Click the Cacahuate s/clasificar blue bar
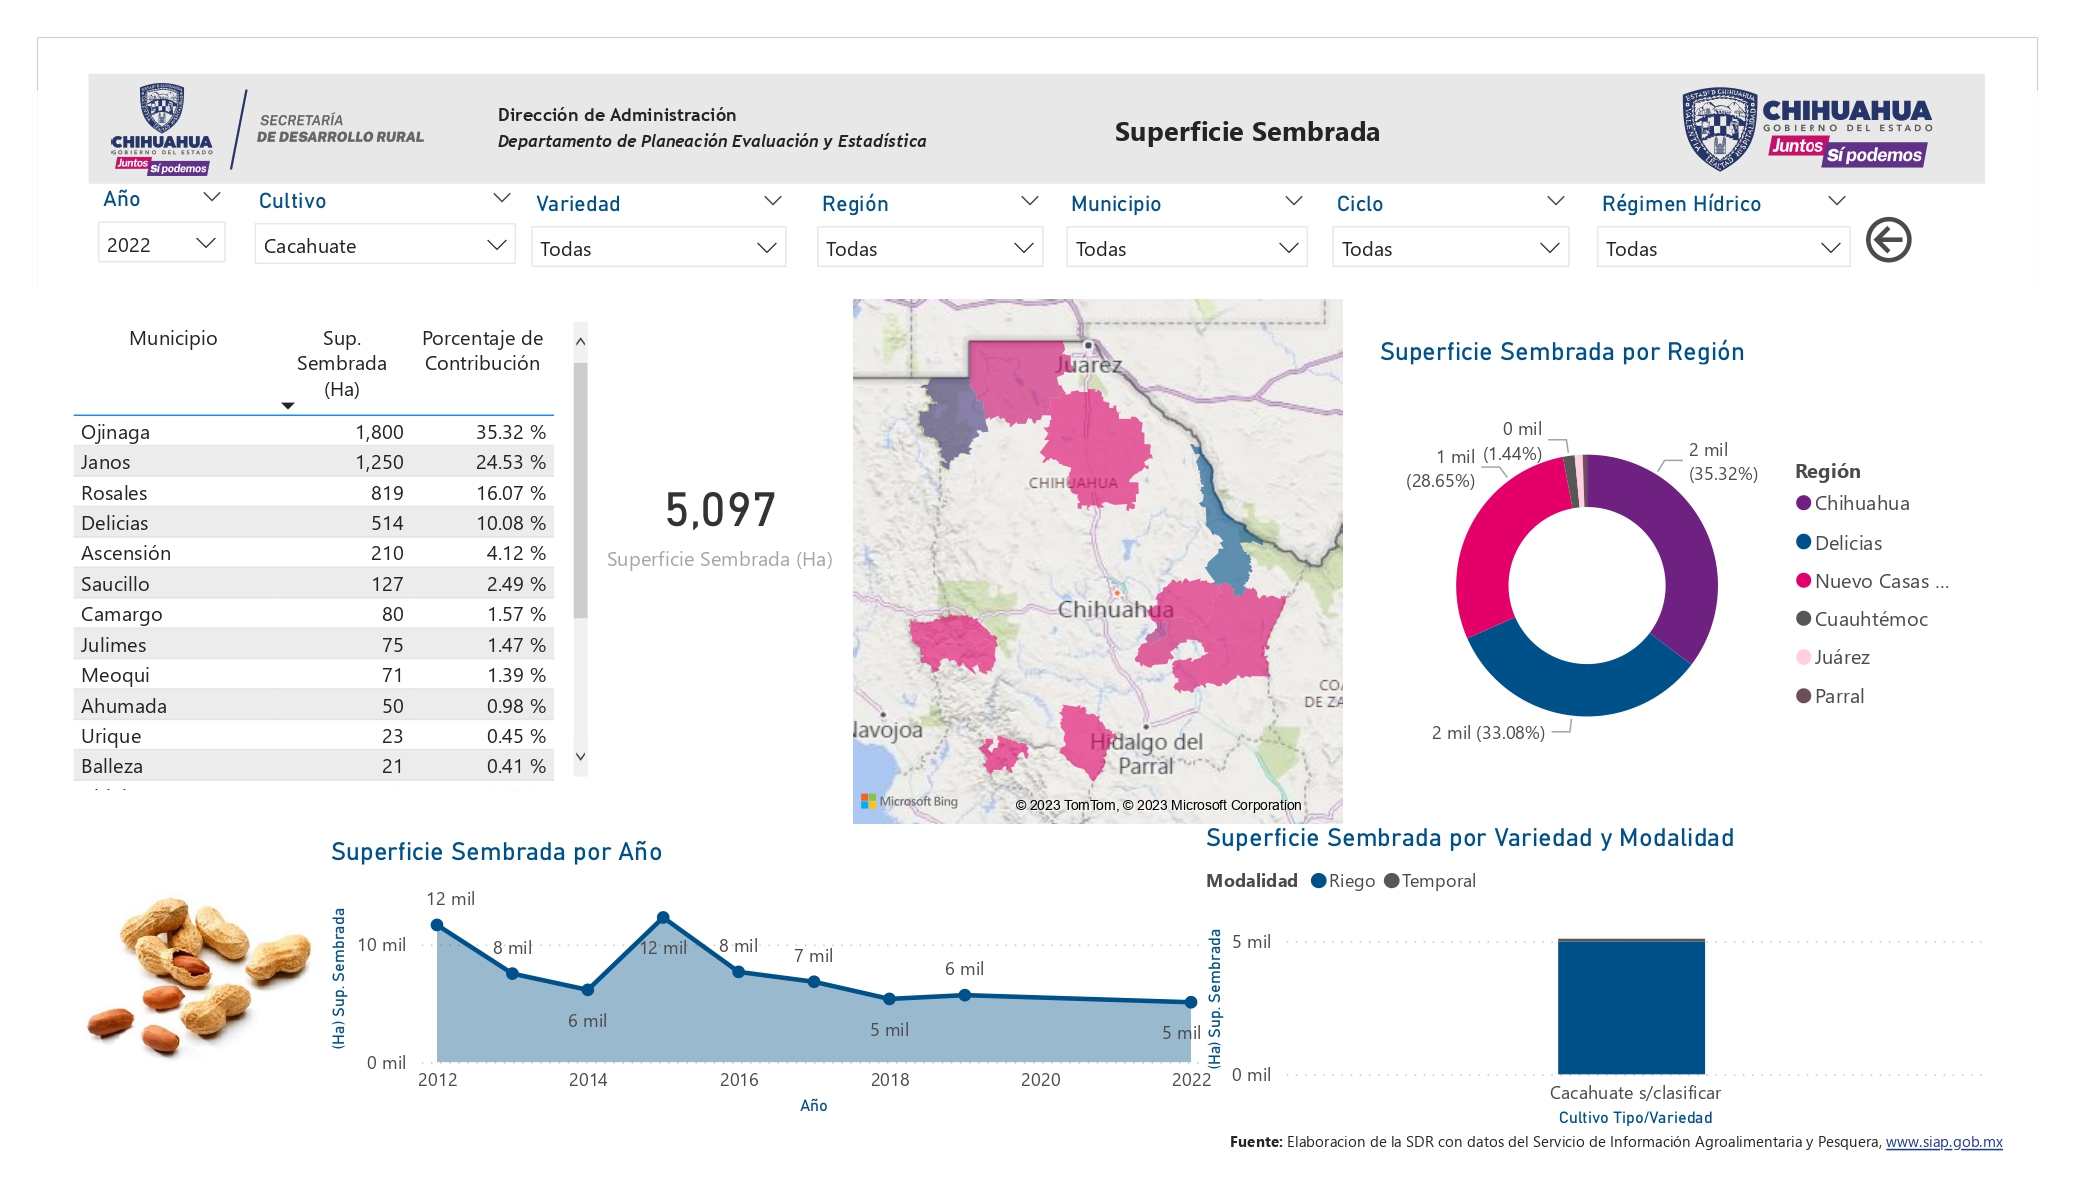Viewport: 2075px width, 1200px height. 1631,1008
